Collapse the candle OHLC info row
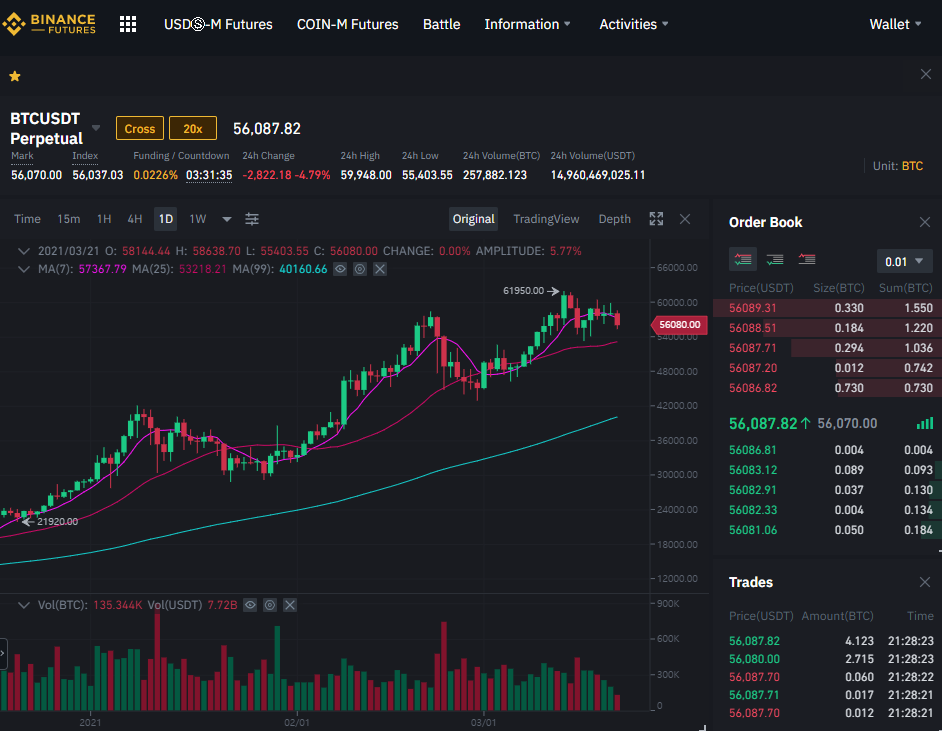The width and height of the screenshot is (942, 731). (23, 251)
